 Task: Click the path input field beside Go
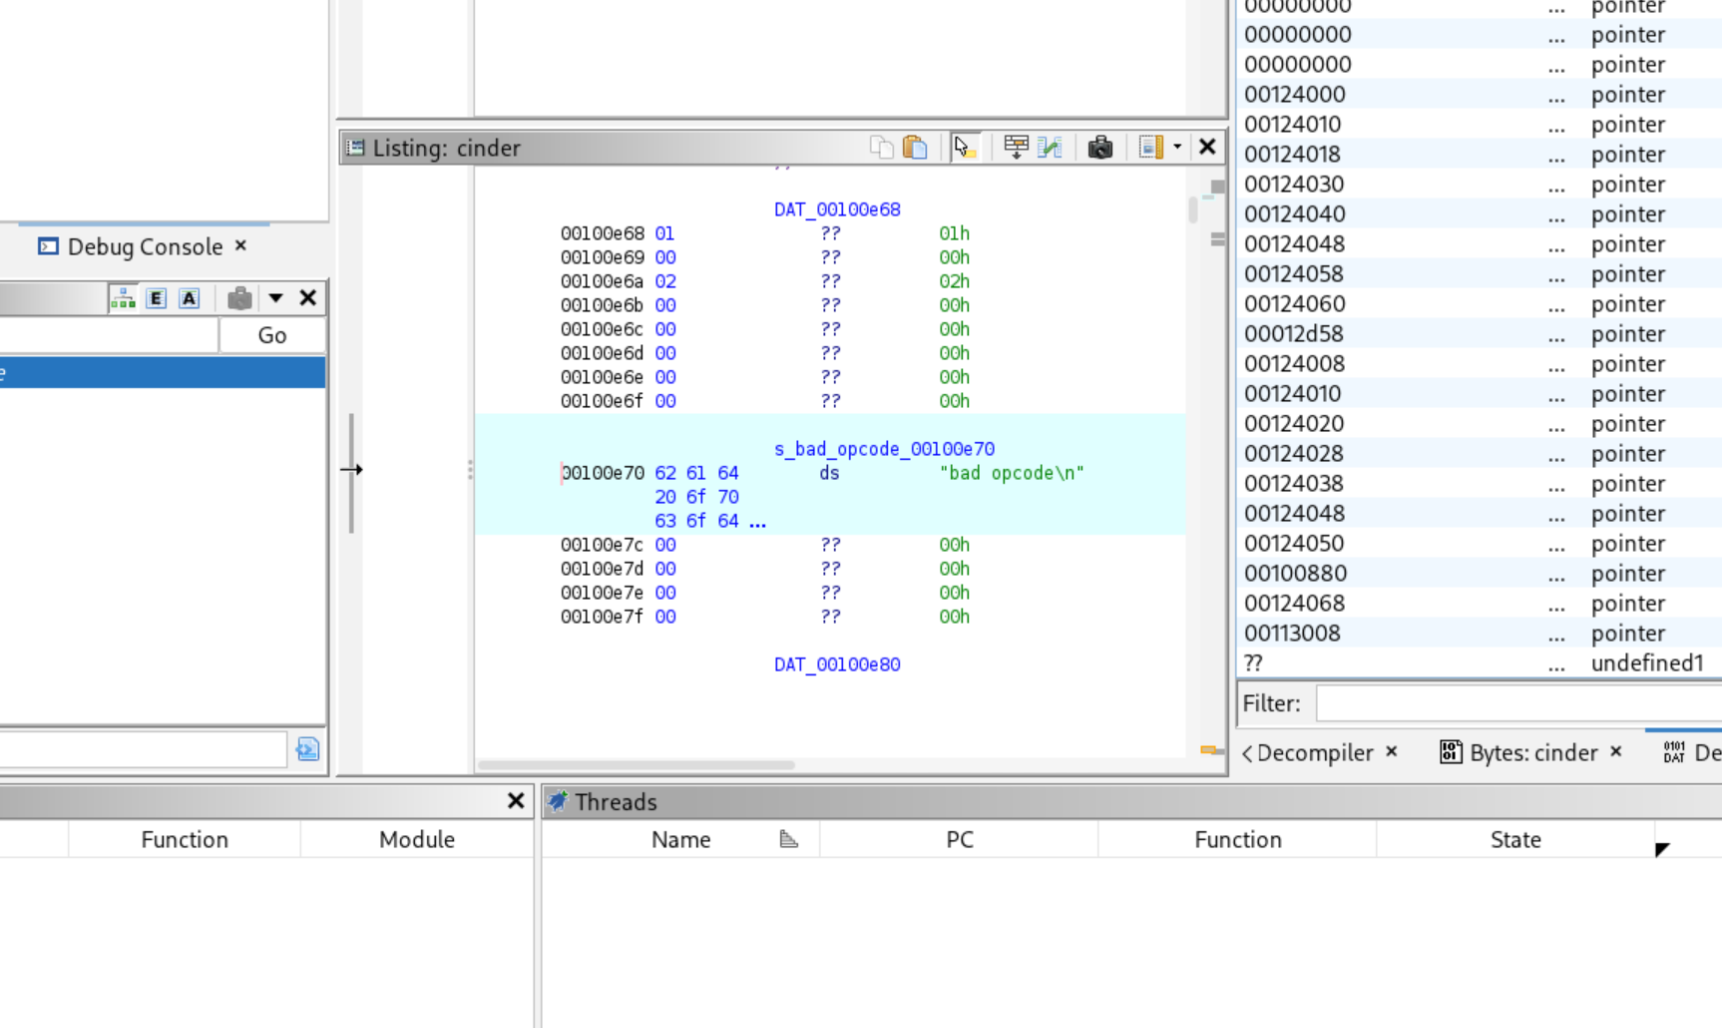[x=108, y=336]
